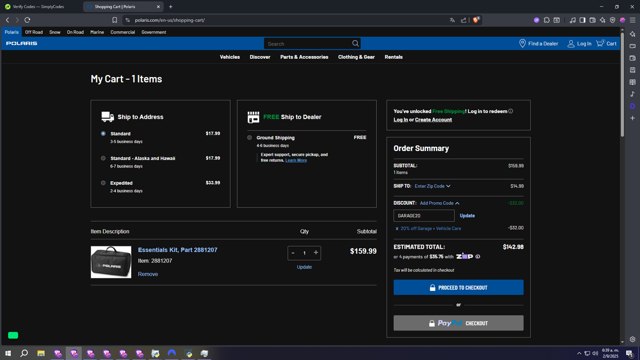Click the Log In person icon

click(x=571, y=43)
